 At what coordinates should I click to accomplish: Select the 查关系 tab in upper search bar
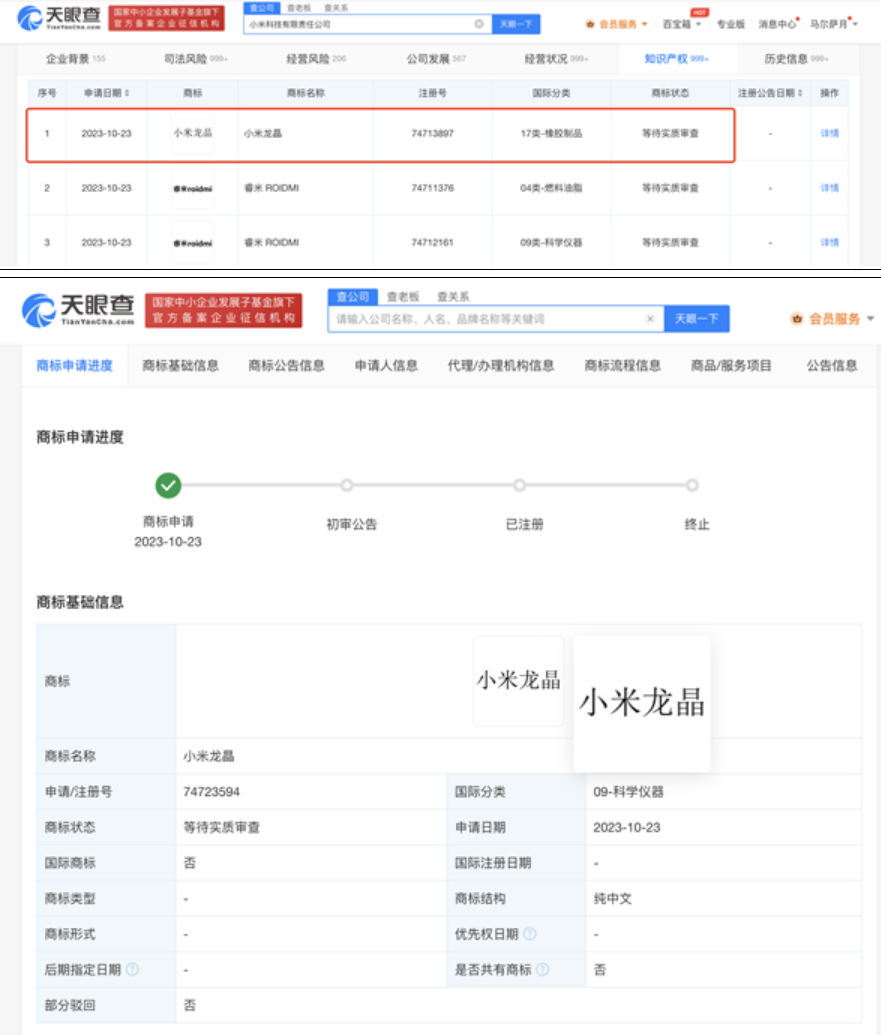pos(336,8)
